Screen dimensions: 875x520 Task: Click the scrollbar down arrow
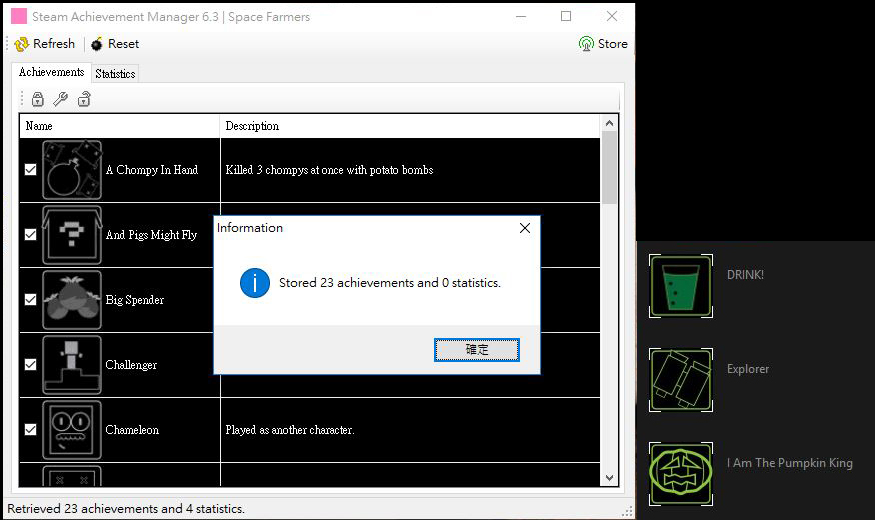click(609, 478)
